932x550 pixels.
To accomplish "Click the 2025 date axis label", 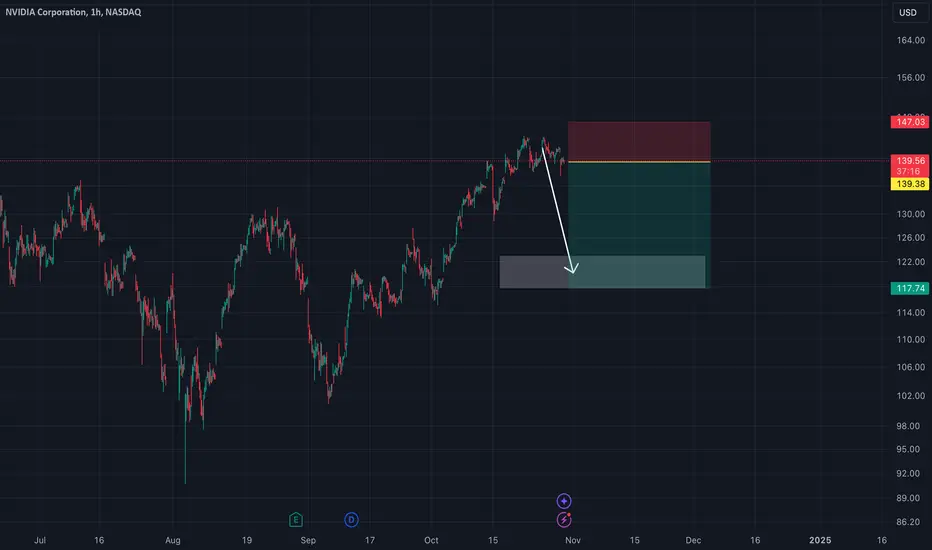I will [x=820, y=540].
